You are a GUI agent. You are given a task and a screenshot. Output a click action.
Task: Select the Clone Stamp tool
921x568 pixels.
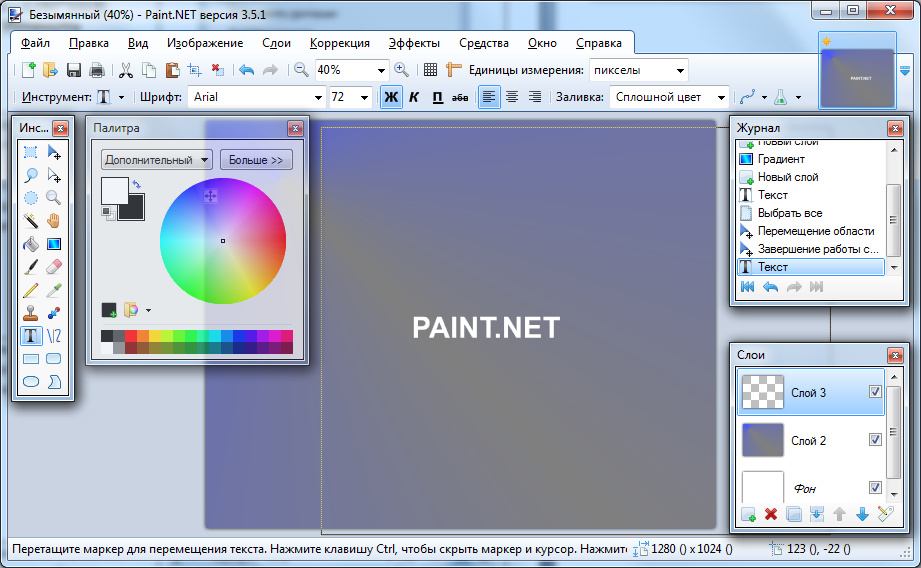pyautogui.click(x=31, y=312)
